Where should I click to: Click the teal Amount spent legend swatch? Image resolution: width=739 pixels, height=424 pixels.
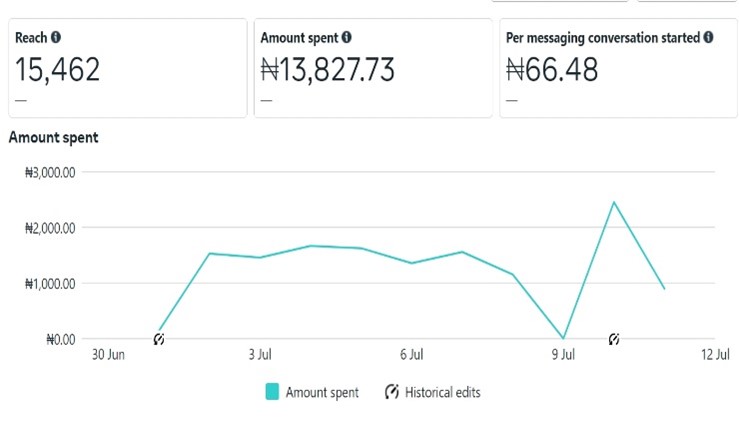272,392
